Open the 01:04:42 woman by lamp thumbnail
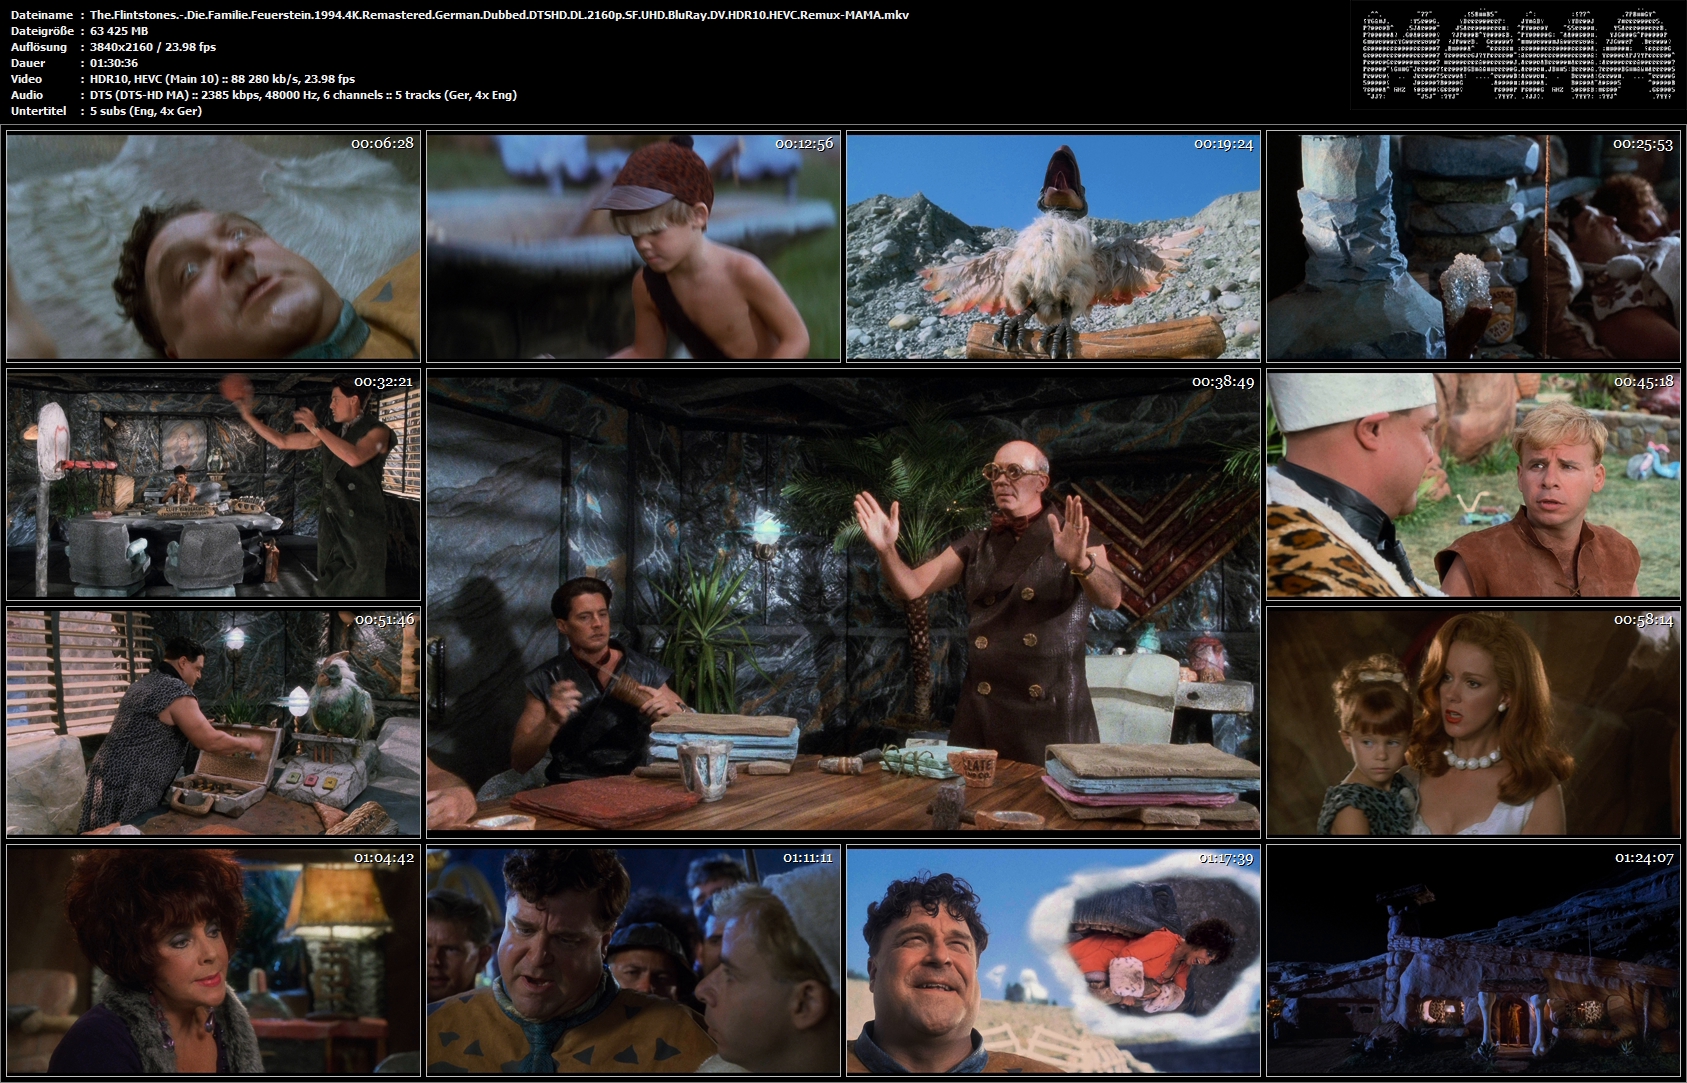 point(213,961)
